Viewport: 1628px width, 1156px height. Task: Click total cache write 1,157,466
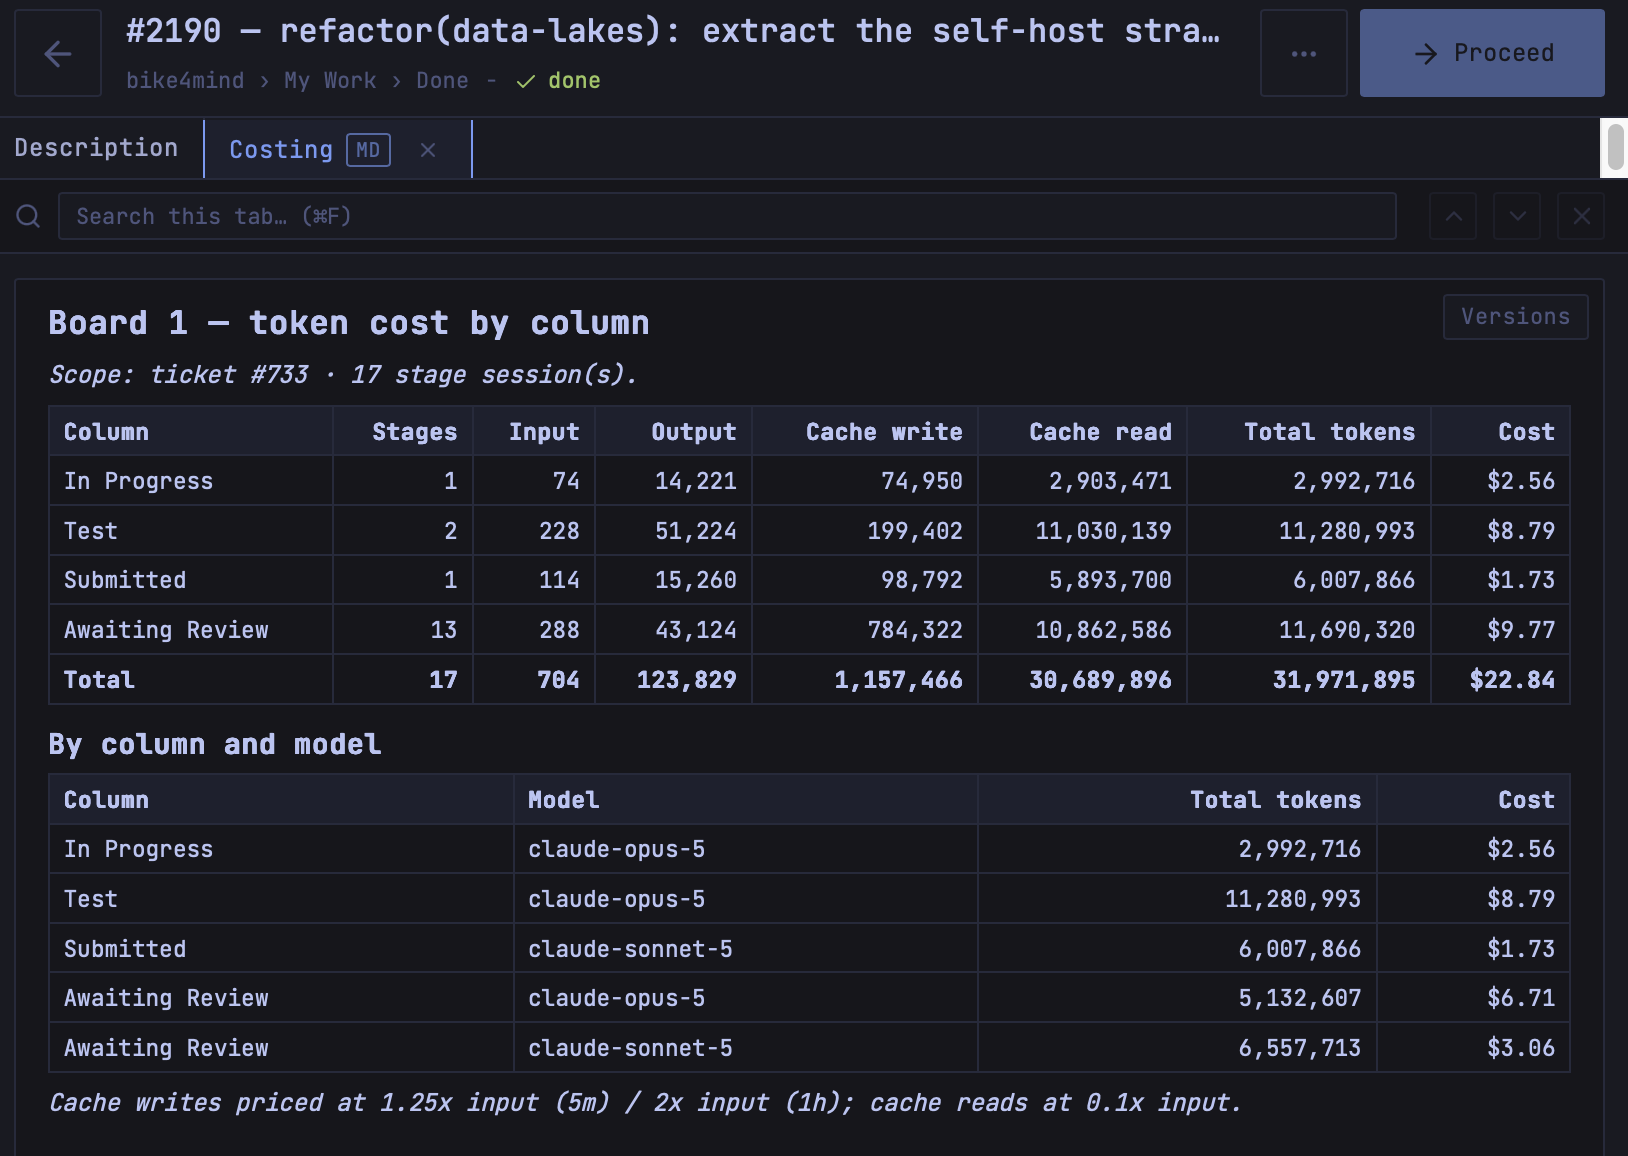pyautogui.click(x=898, y=680)
